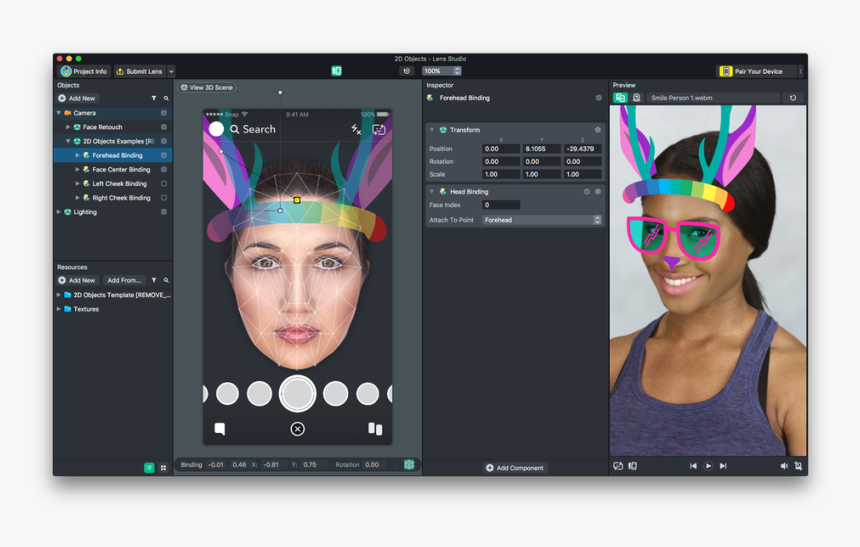Click the crop icon under the preview
Viewport: 860px width, 547px height.
point(798,466)
